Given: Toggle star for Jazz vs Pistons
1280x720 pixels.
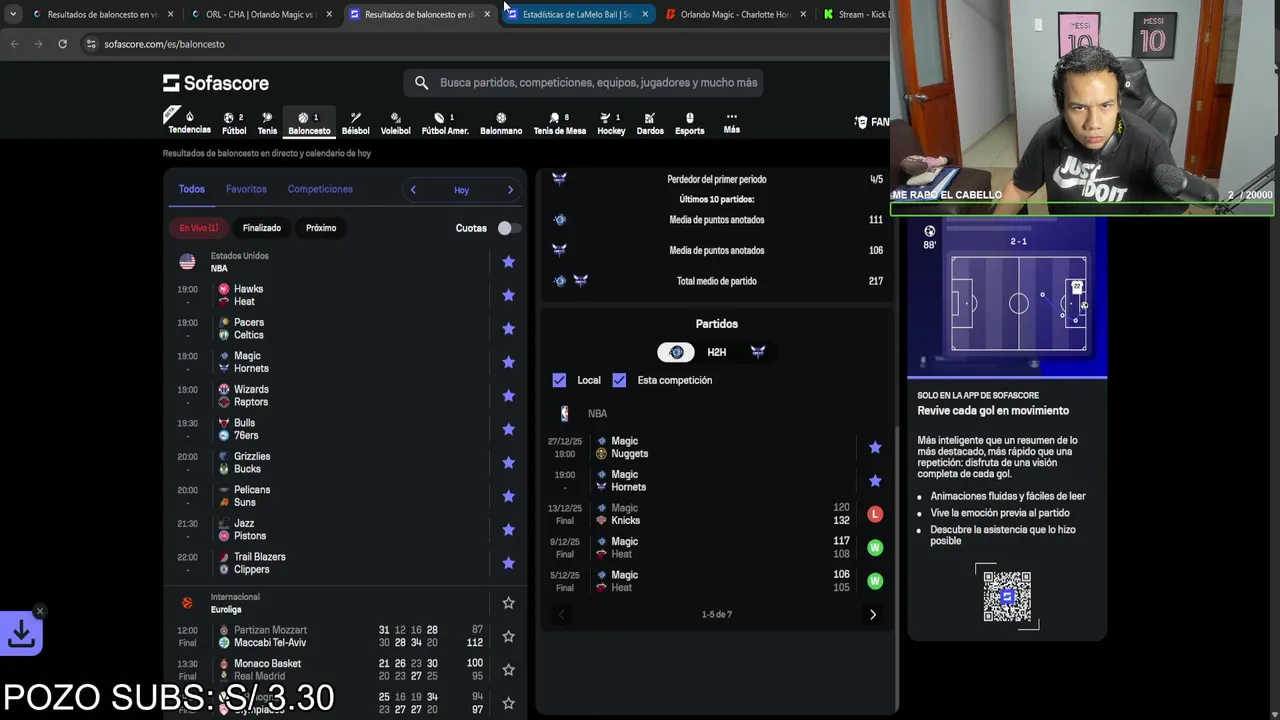Looking at the screenshot, I should click(x=508, y=530).
